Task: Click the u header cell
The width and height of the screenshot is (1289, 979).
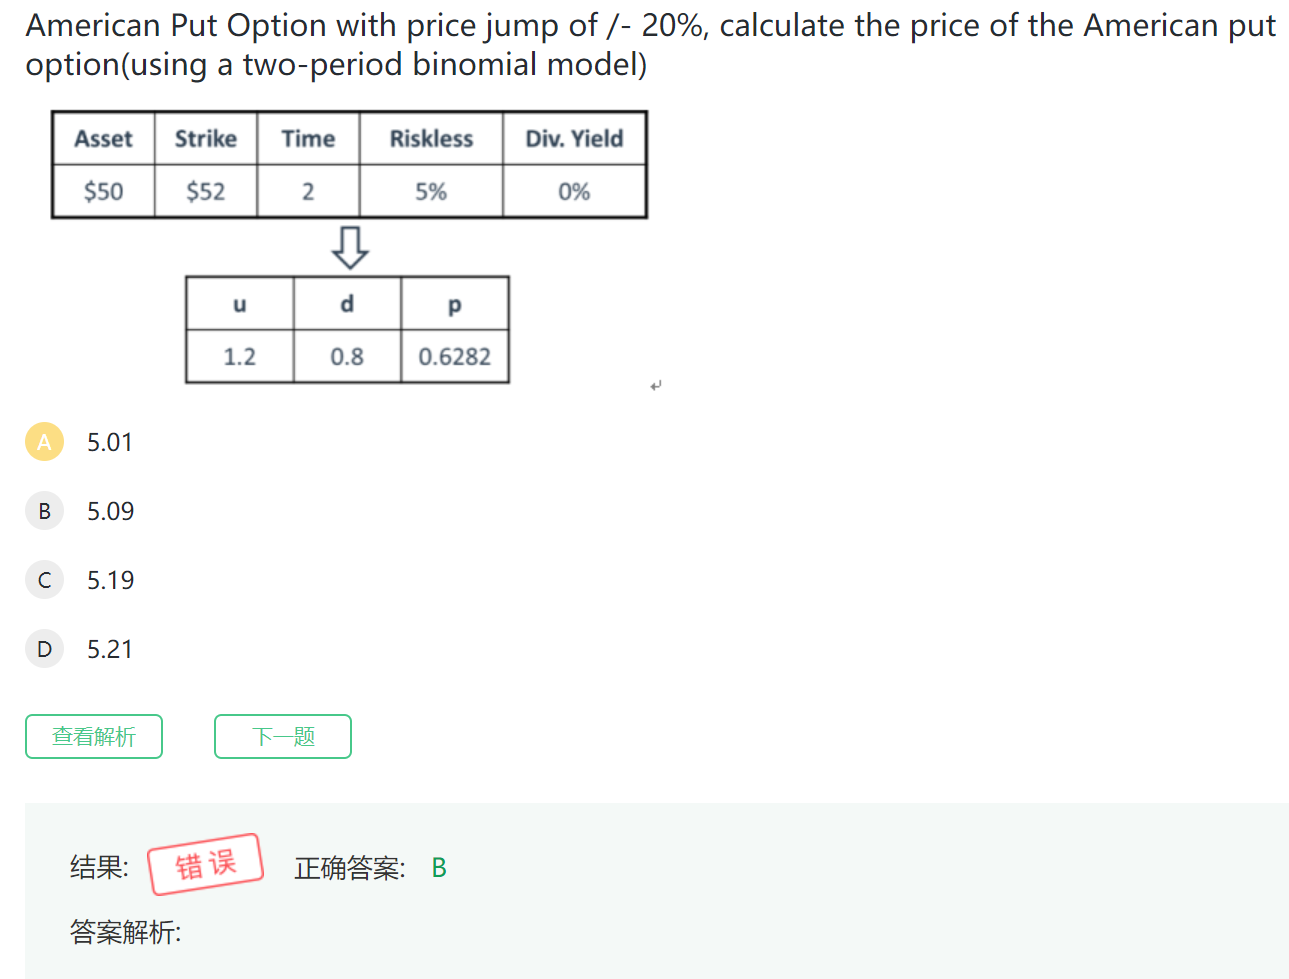Action: pyautogui.click(x=240, y=304)
